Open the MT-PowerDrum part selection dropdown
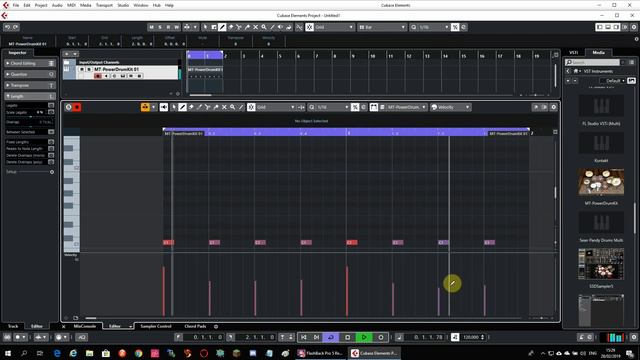 (x=406, y=107)
